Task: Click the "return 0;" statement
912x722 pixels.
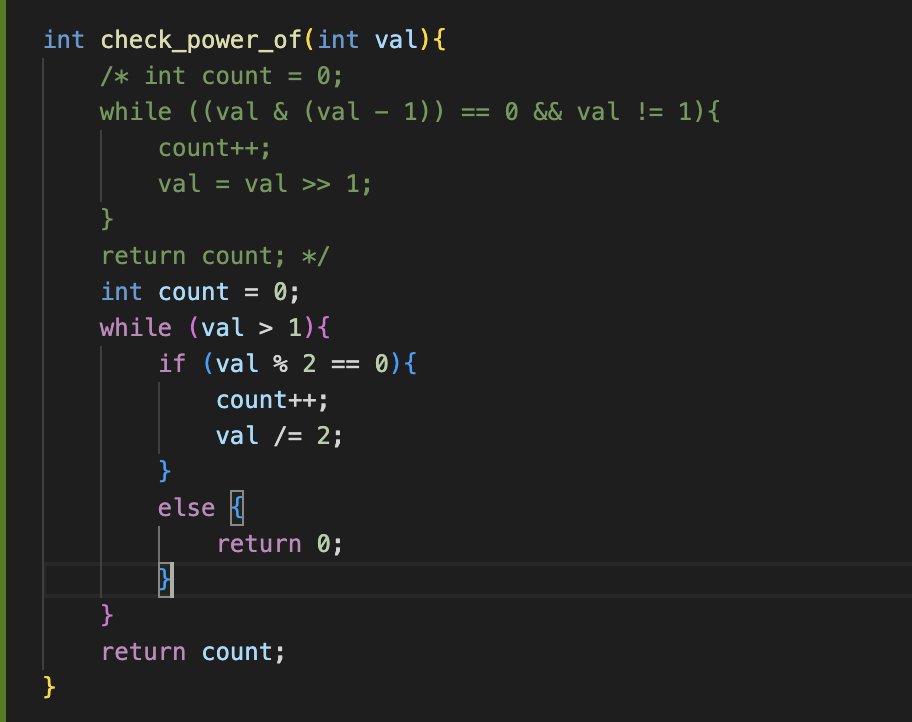Action: 279,544
